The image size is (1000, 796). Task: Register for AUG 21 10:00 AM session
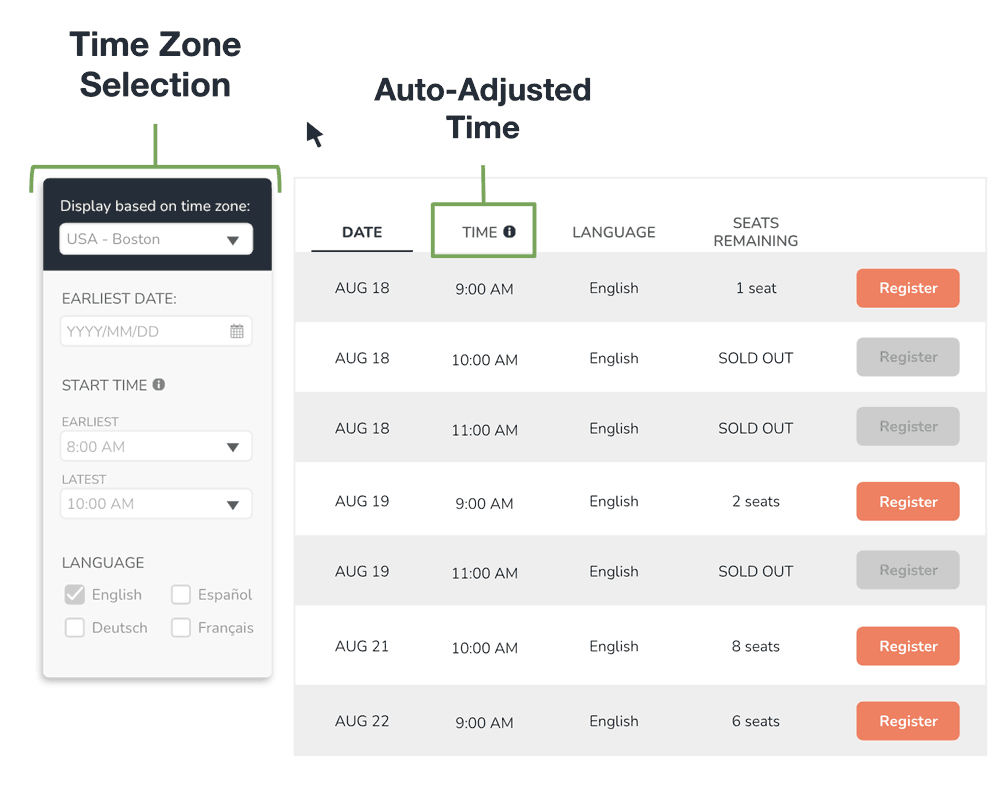[908, 646]
